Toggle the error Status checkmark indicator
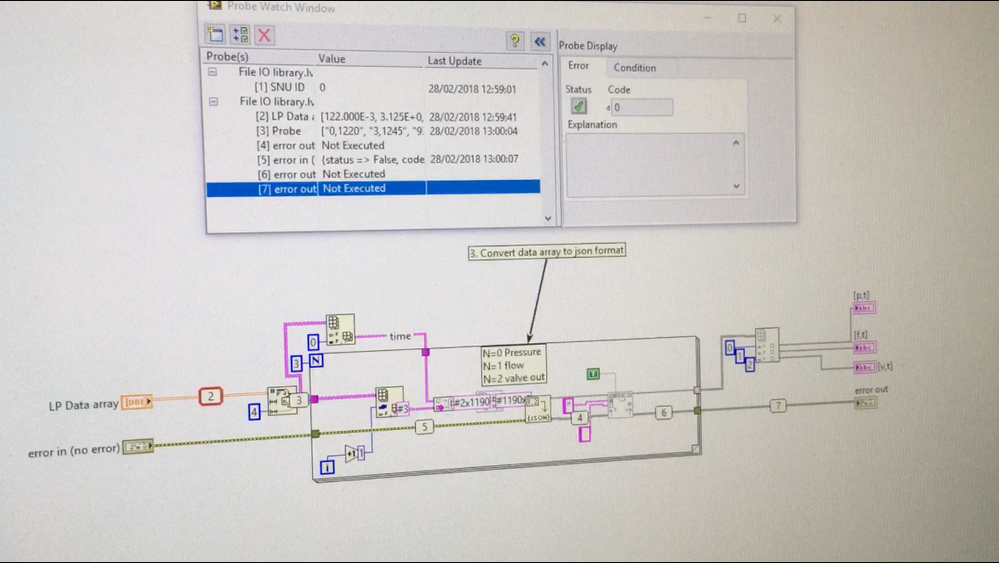The height and width of the screenshot is (563, 999). click(579, 107)
